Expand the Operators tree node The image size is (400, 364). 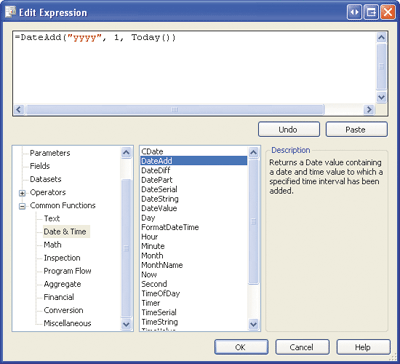[x=22, y=193]
